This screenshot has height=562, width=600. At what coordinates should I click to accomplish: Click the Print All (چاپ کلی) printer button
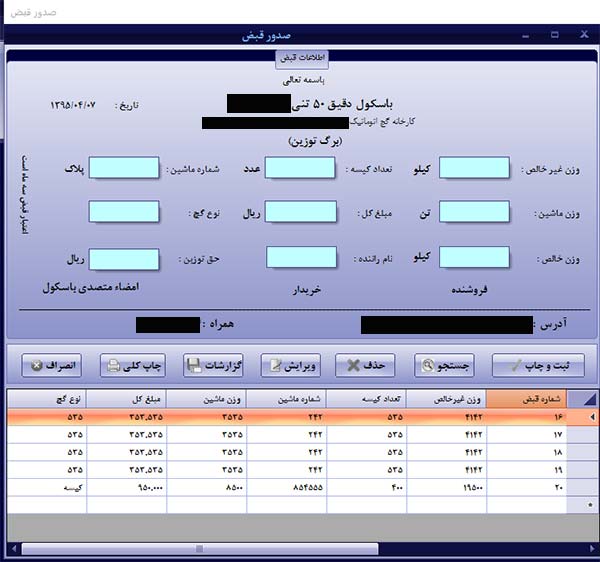coord(140,365)
